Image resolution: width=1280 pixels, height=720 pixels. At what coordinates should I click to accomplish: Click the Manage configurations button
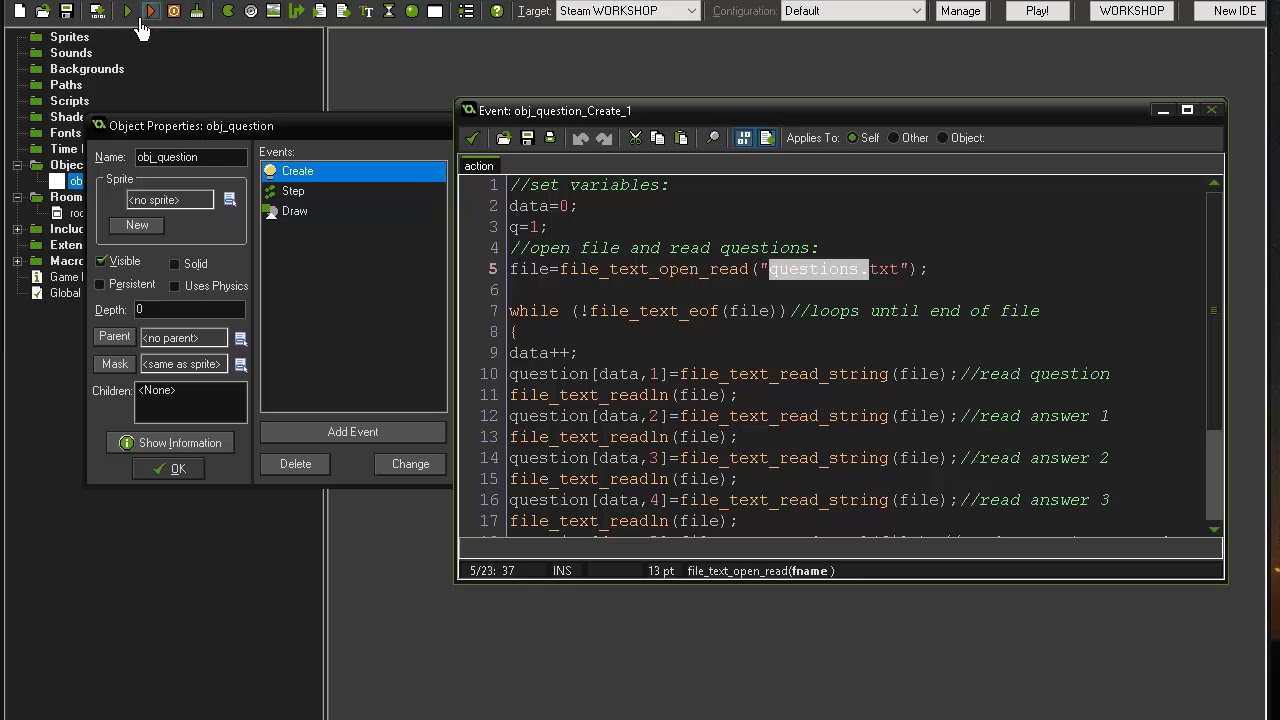960,11
